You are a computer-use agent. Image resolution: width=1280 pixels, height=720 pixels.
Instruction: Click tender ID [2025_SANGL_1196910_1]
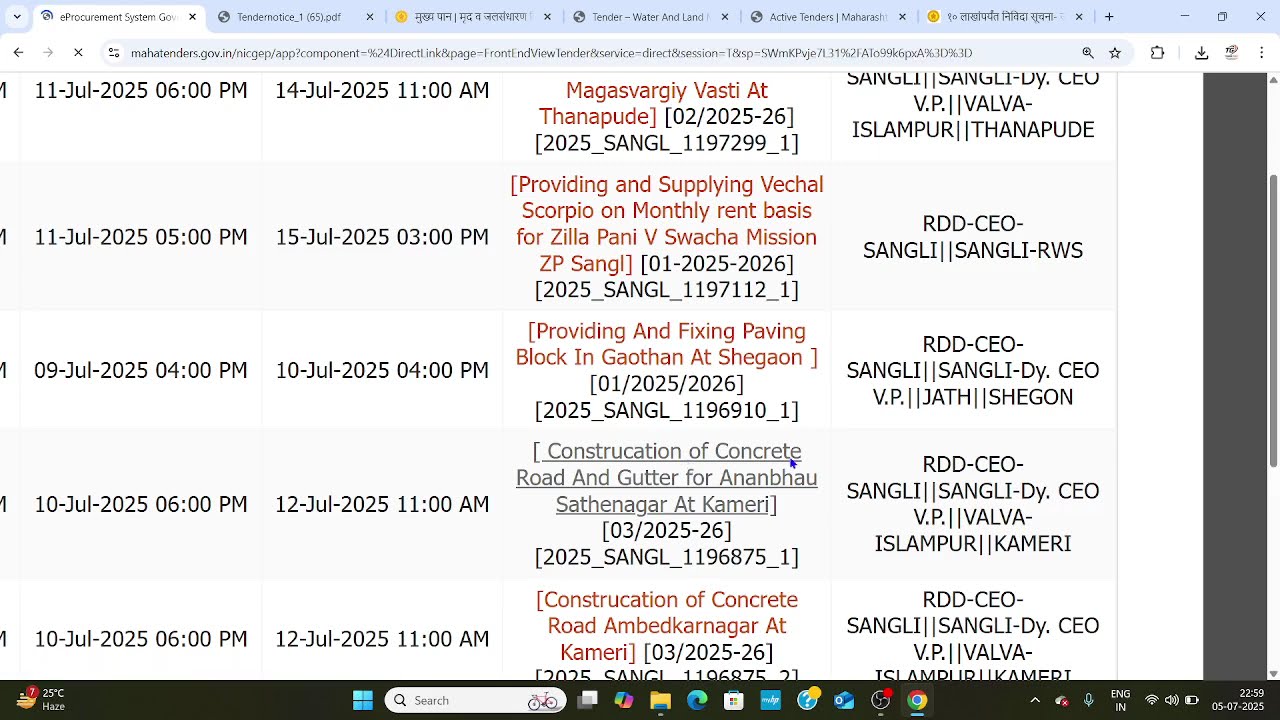(x=666, y=410)
